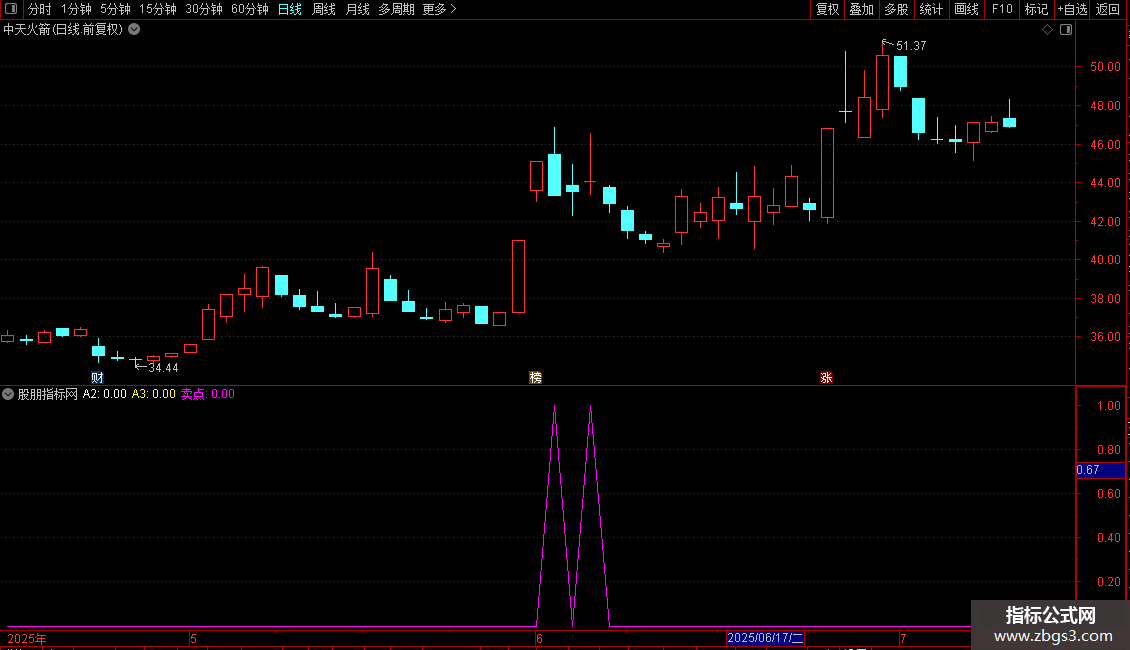Image resolution: width=1130 pixels, height=650 pixels.
Task: Click the 50.00 price axis label
Action: click(x=1105, y=67)
